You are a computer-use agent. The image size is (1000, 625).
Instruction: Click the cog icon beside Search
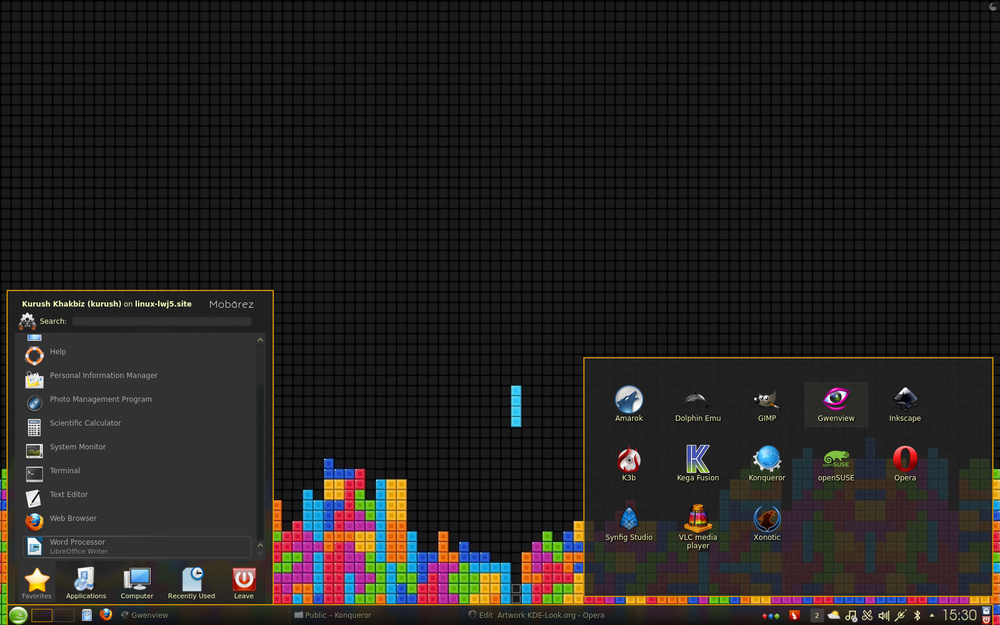(x=27, y=321)
